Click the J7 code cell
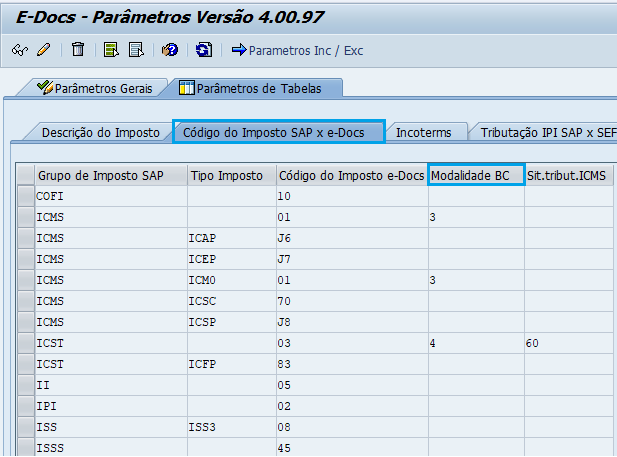 point(352,259)
